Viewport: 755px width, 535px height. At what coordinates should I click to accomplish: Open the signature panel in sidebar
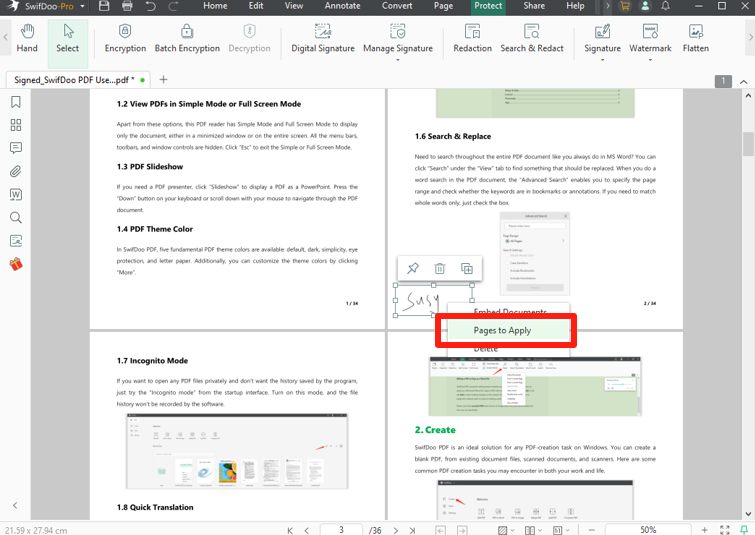coord(16,241)
